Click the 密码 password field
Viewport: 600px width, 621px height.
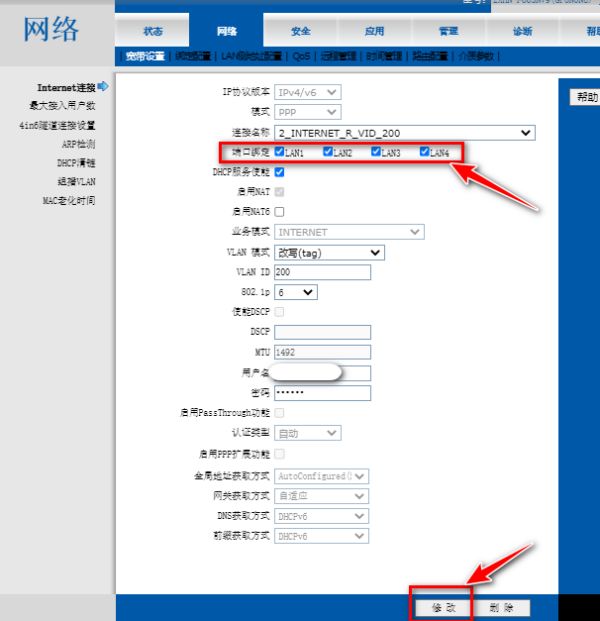[x=322, y=393]
